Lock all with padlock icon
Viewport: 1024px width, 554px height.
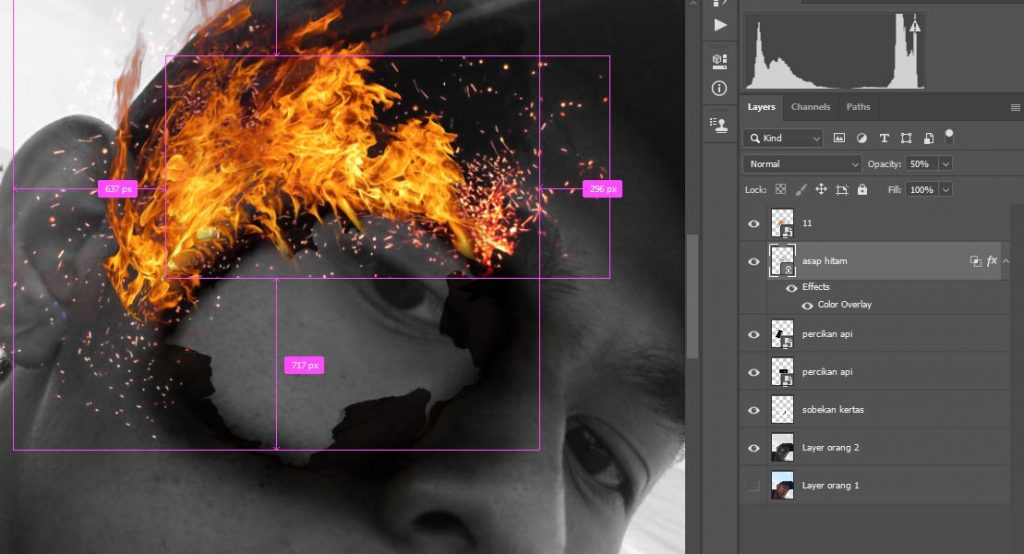pos(862,189)
